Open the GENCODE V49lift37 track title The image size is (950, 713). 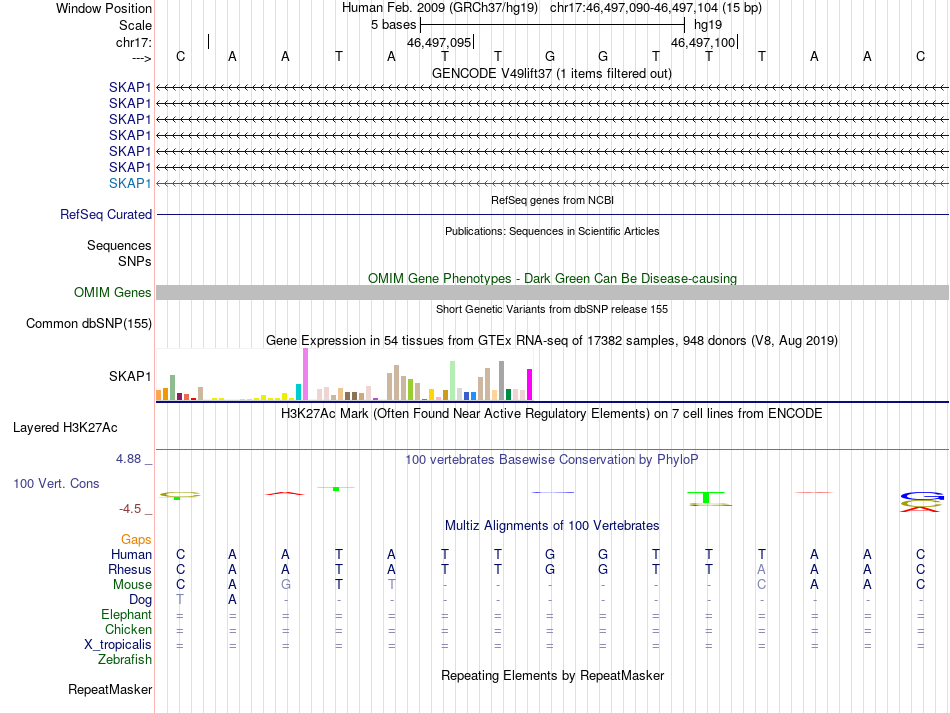pos(552,73)
